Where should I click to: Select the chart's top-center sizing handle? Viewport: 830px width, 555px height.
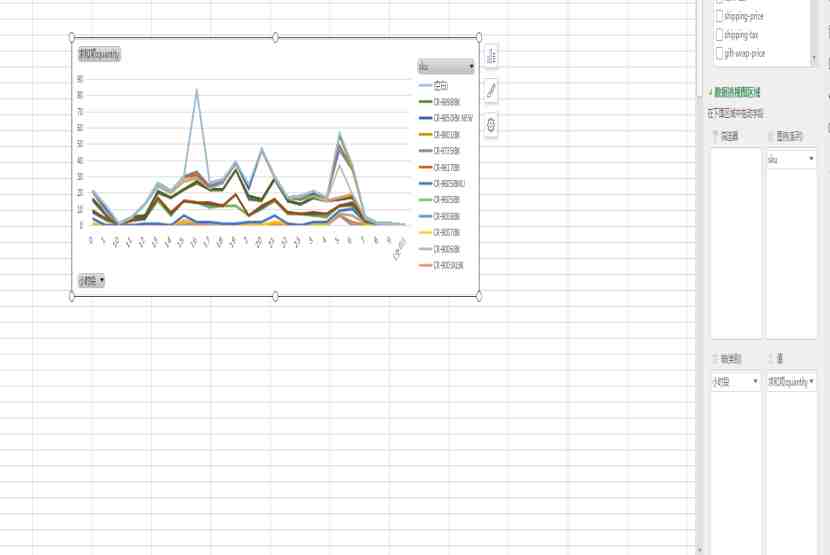pos(275,37)
